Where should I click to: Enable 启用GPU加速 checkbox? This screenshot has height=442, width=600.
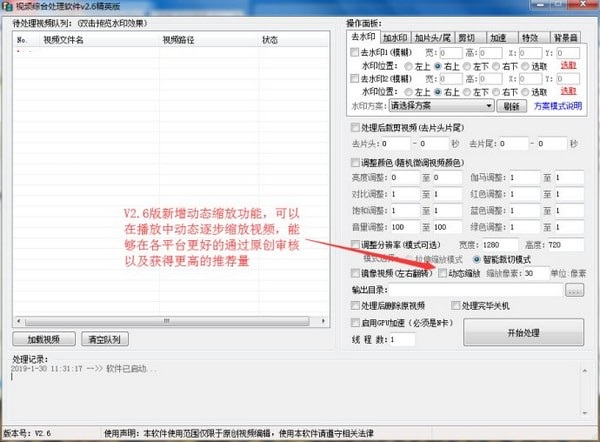point(355,323)
